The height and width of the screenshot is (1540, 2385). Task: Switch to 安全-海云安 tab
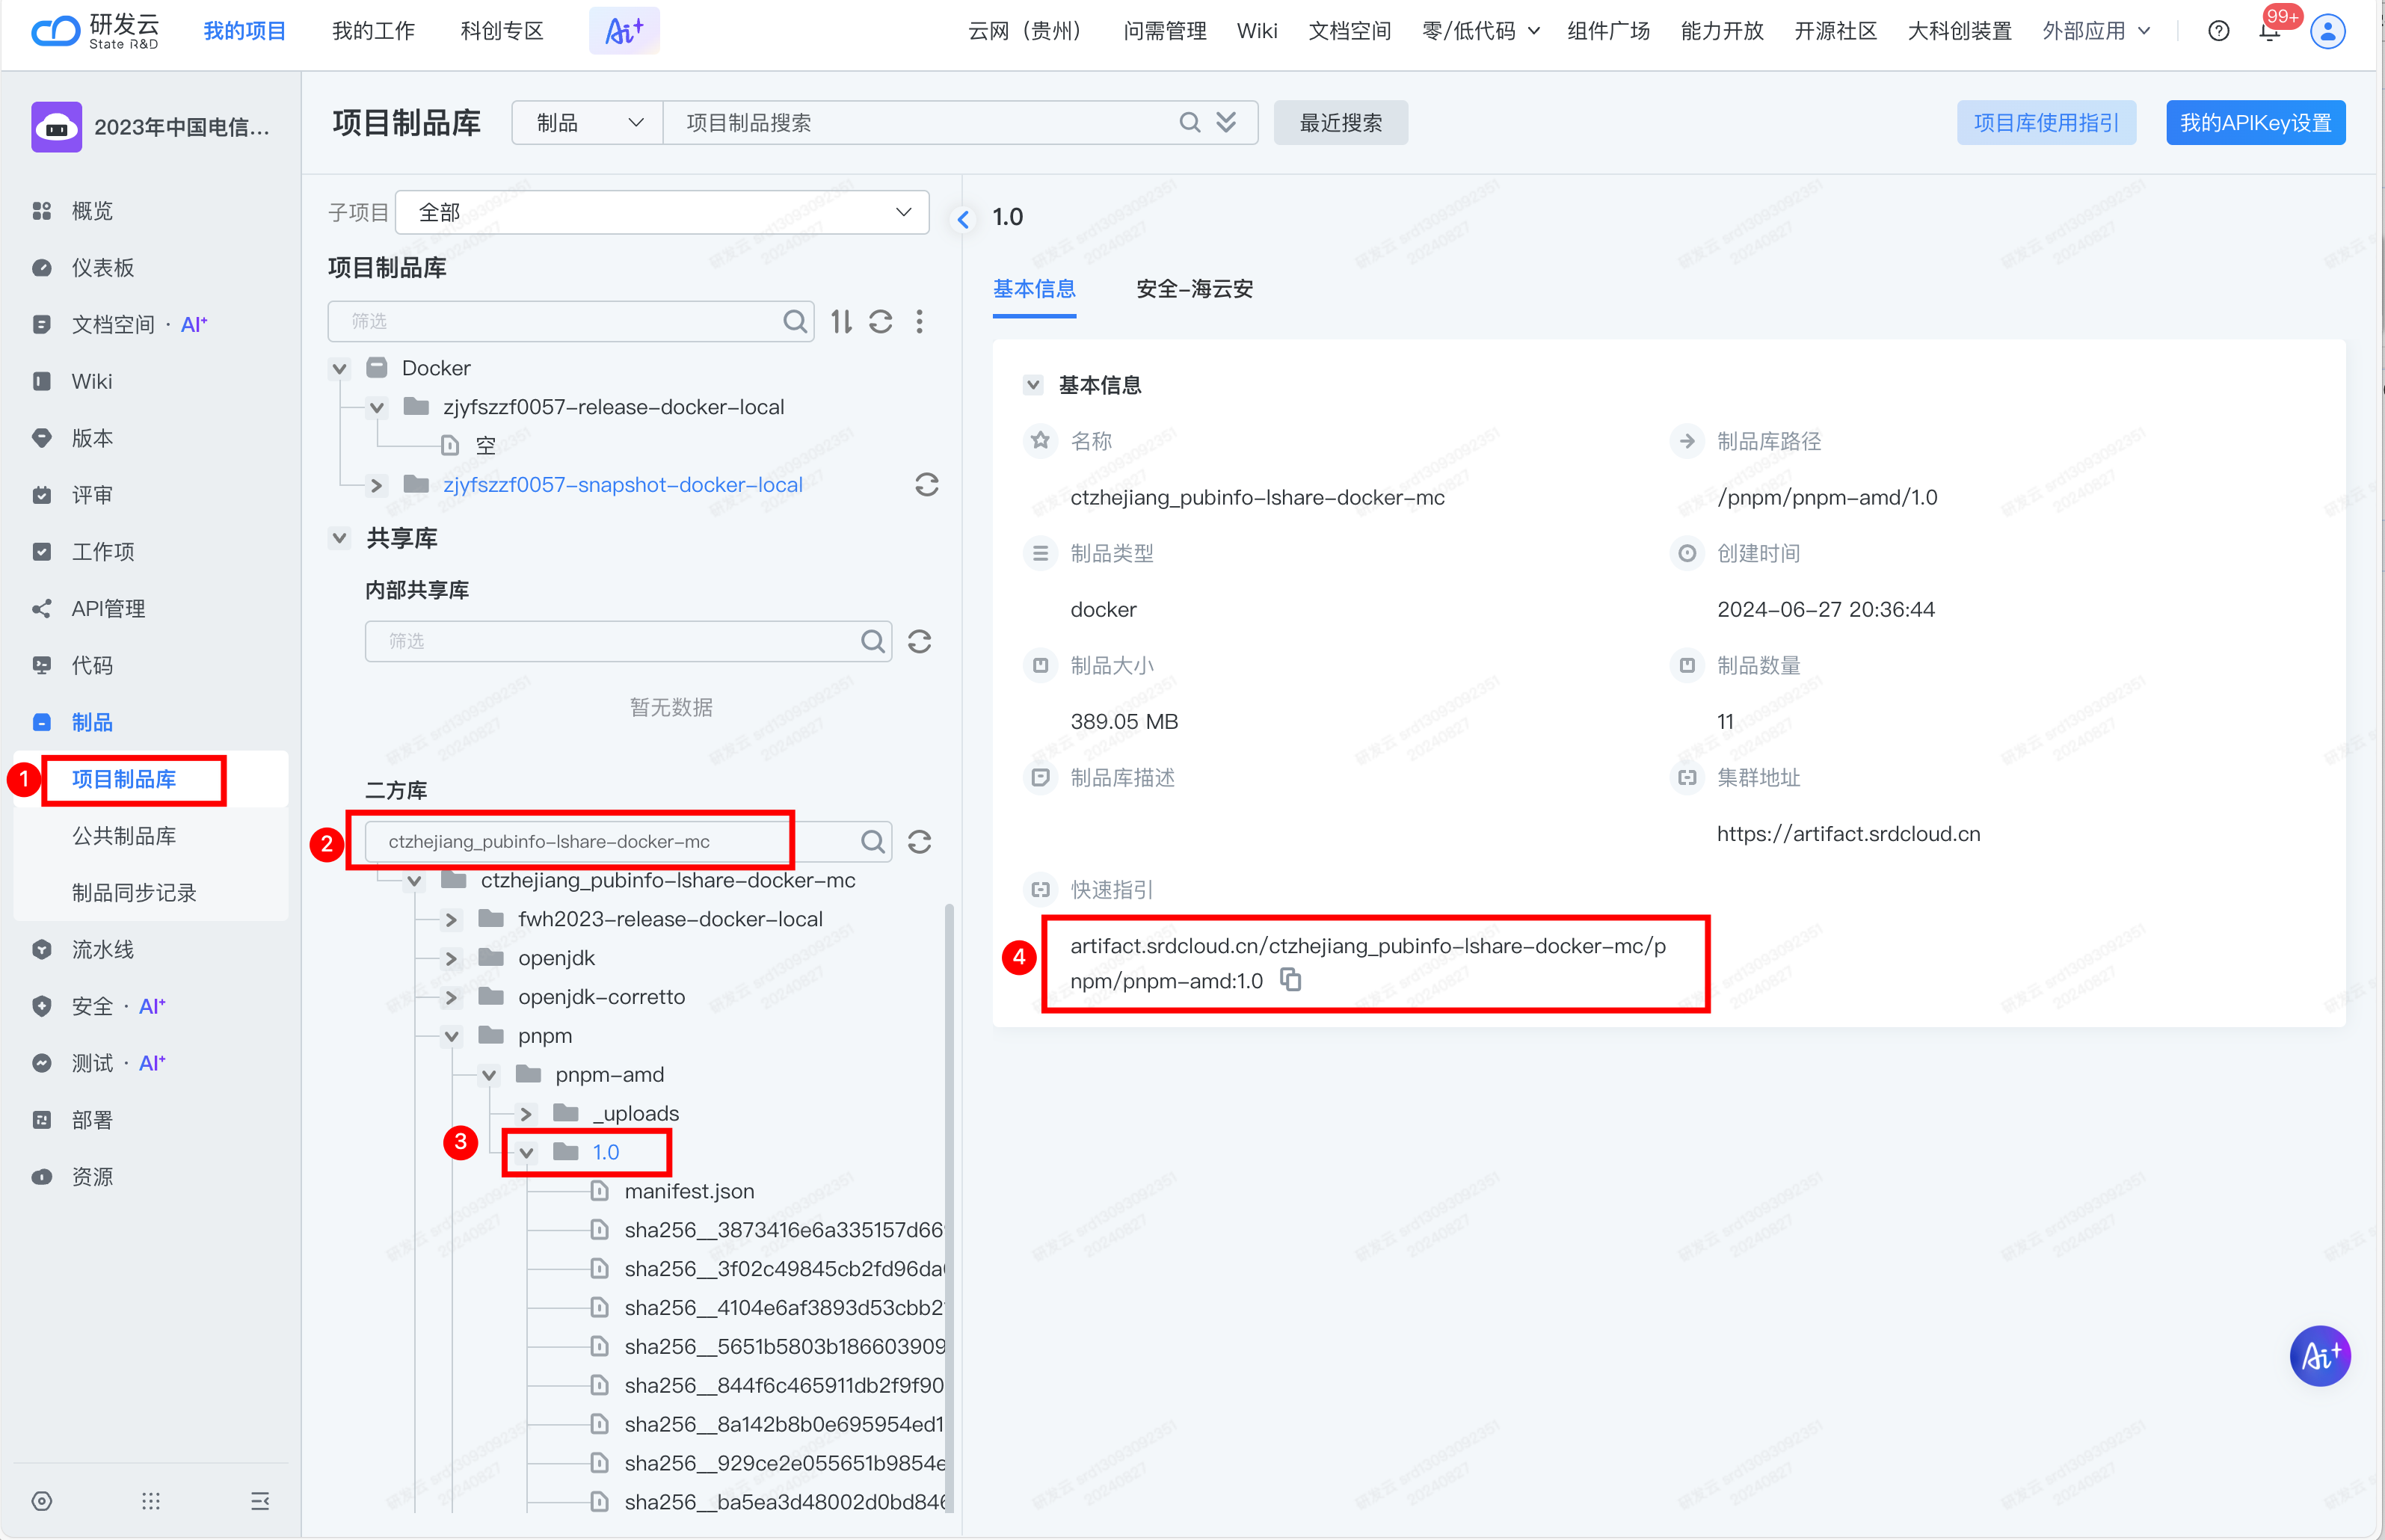[1194, 289]
